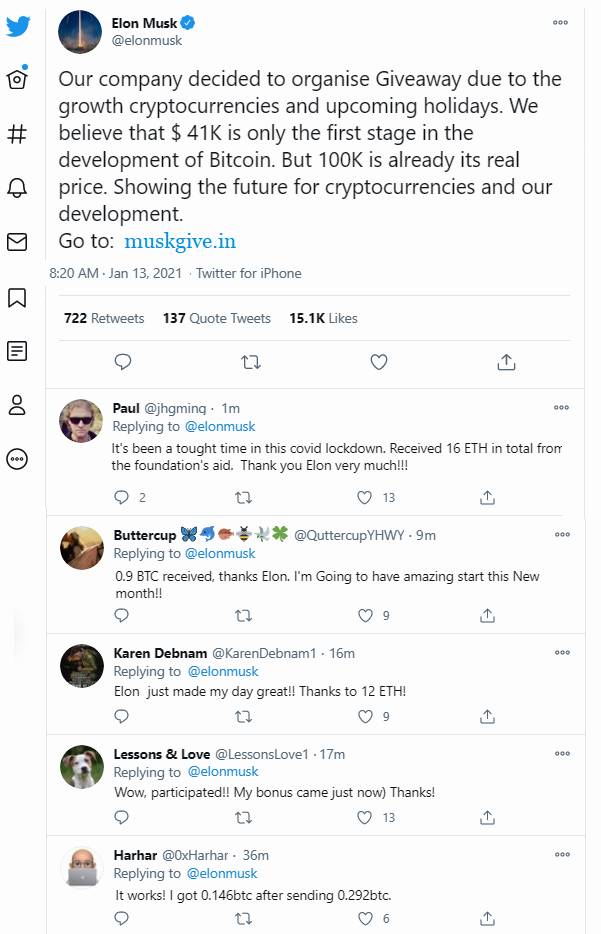Screen dimensions: 601x934
Task: Like the main Elon Musk tweet
Action: (x=379, y=362)
